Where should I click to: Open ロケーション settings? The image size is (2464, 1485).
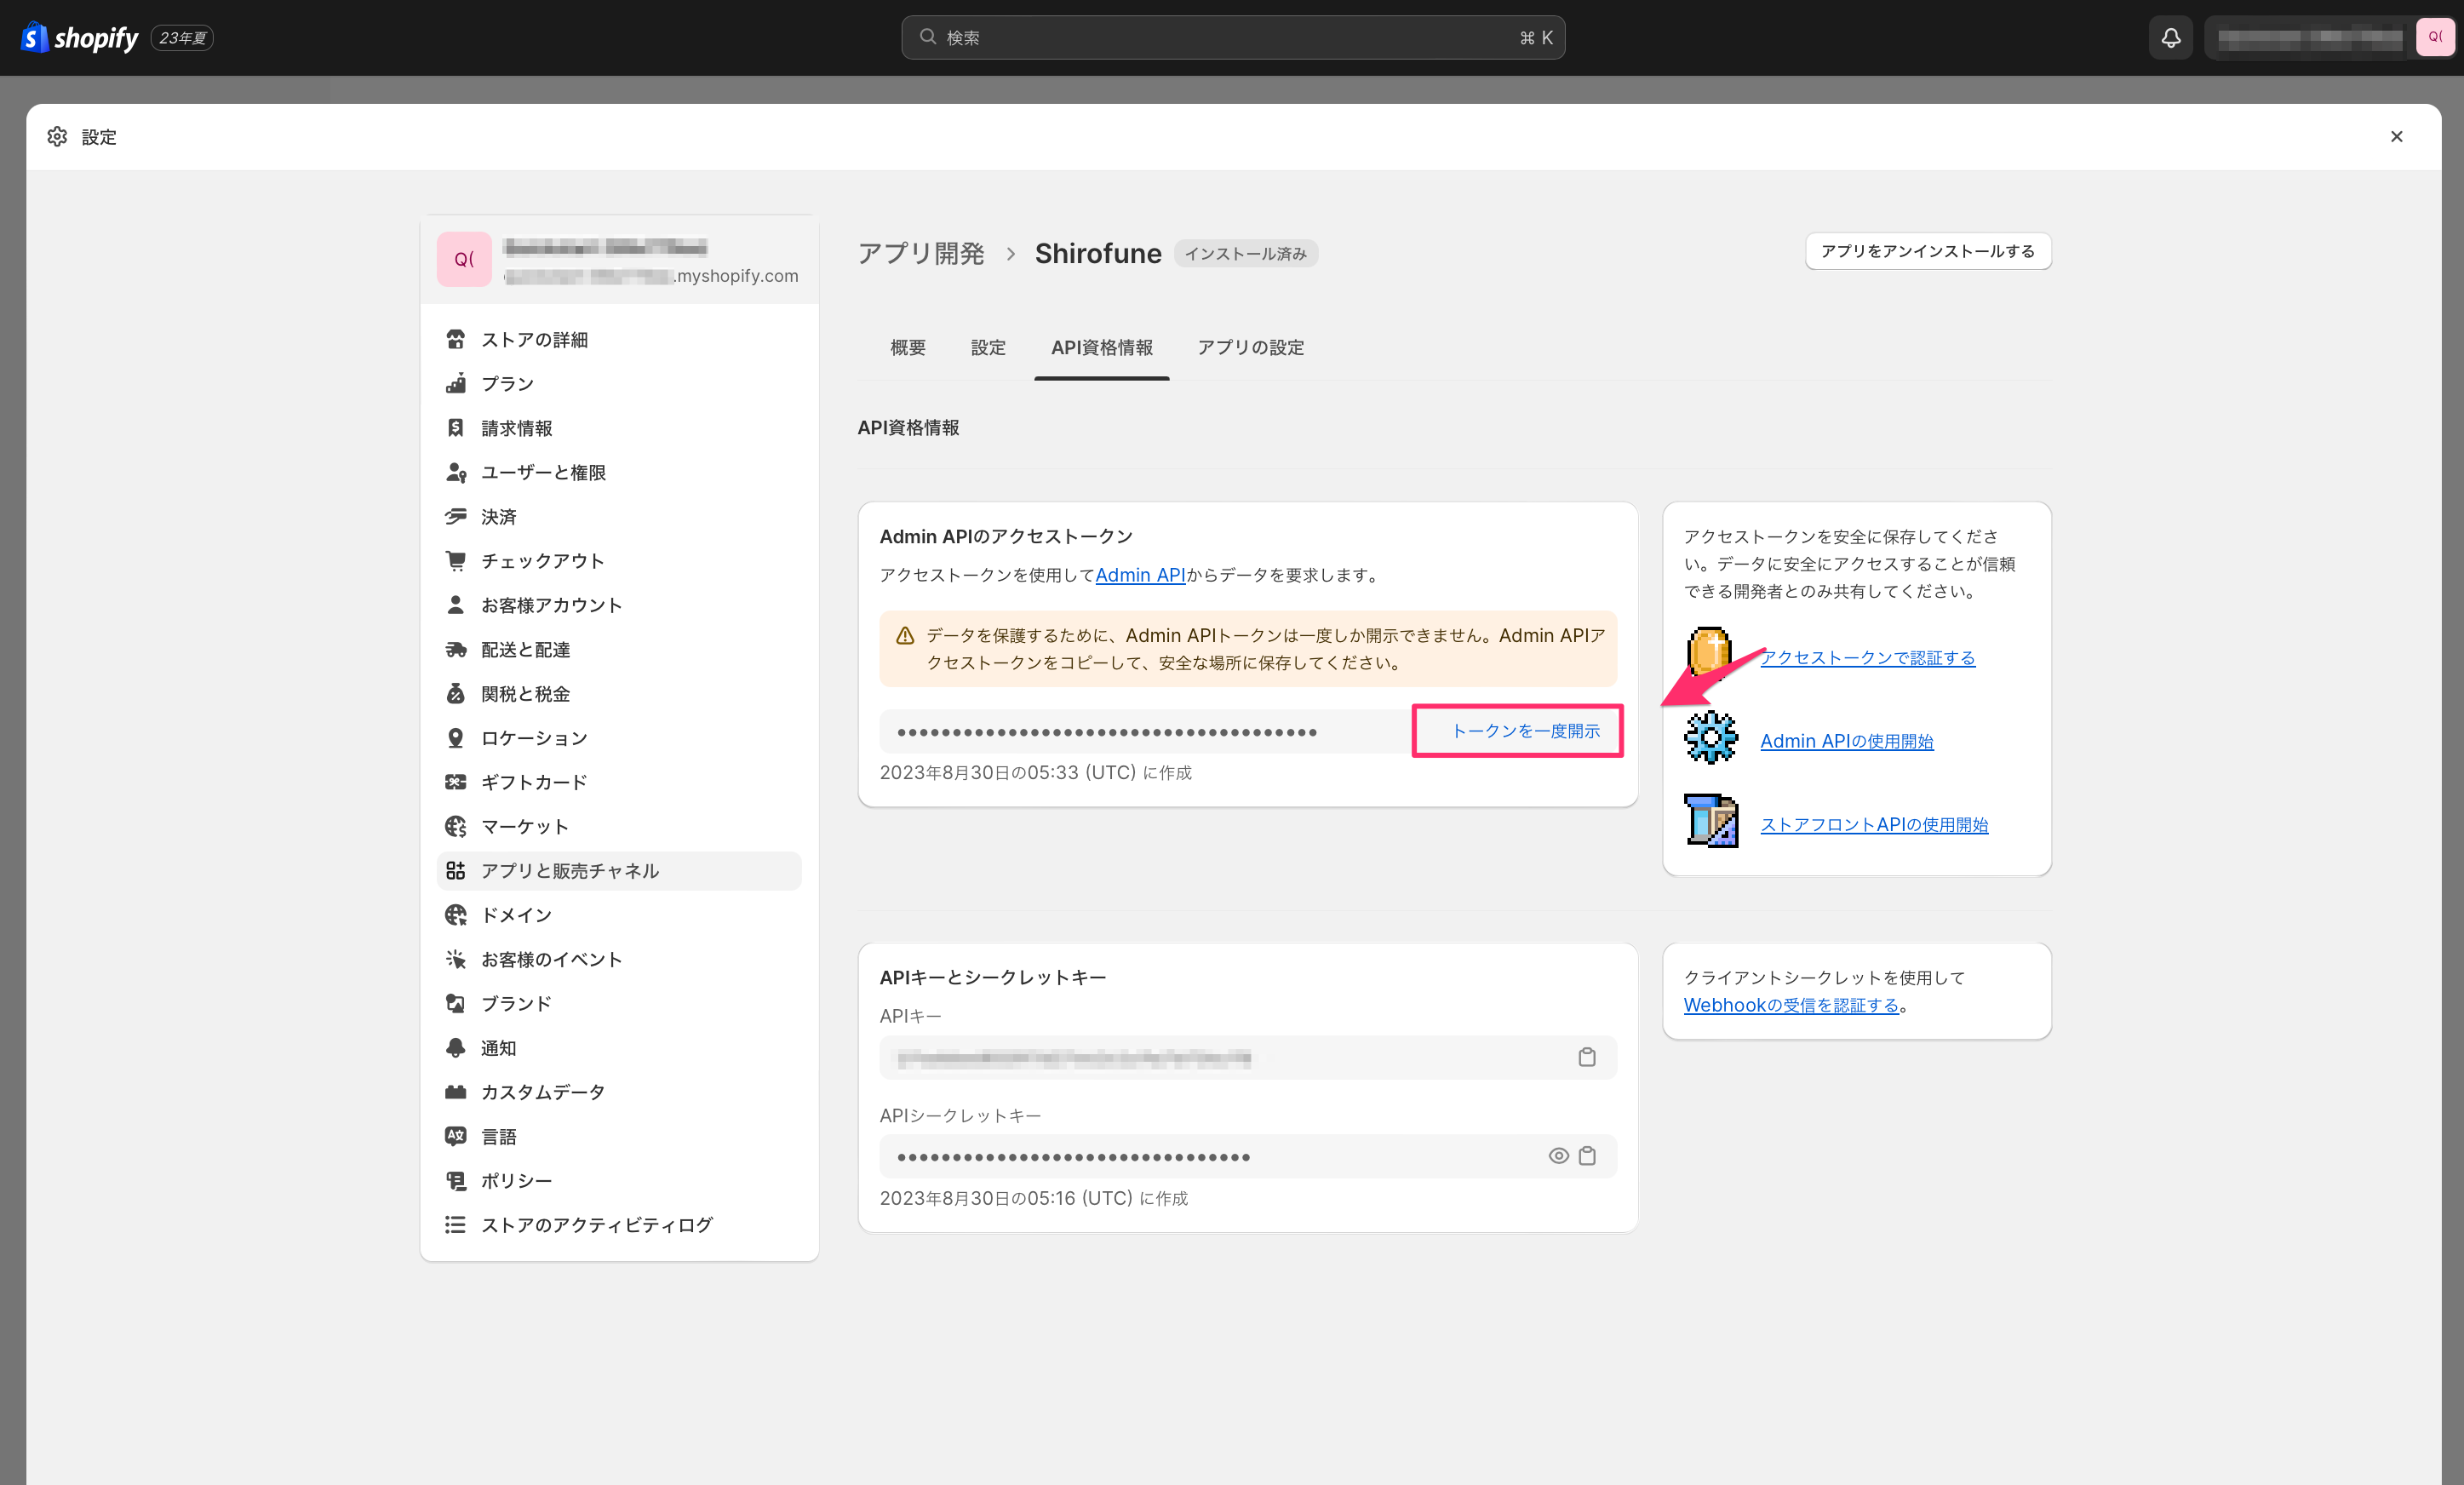pyautogui.click(x=619, y=738)
